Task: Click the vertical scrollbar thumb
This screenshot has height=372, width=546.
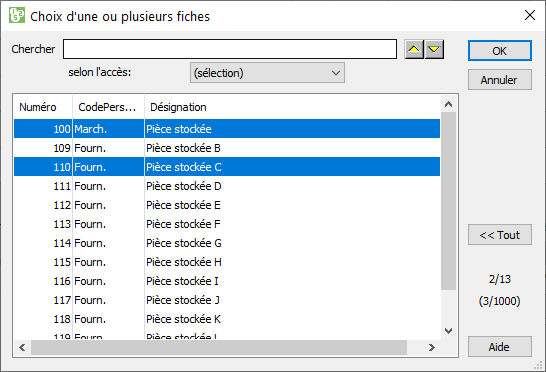Action: coord(448,201)
